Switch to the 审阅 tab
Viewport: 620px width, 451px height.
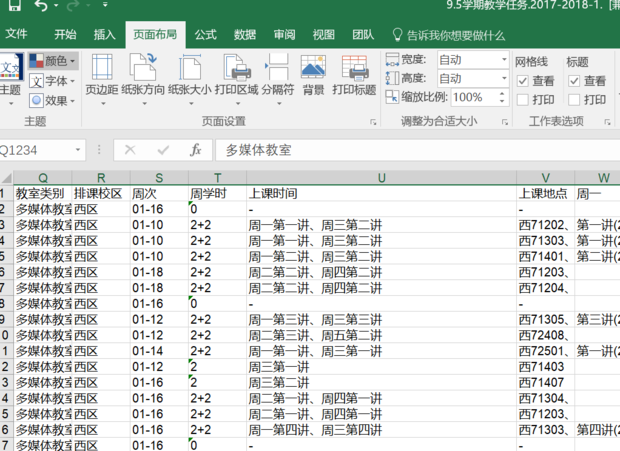(x=284, y=34)
